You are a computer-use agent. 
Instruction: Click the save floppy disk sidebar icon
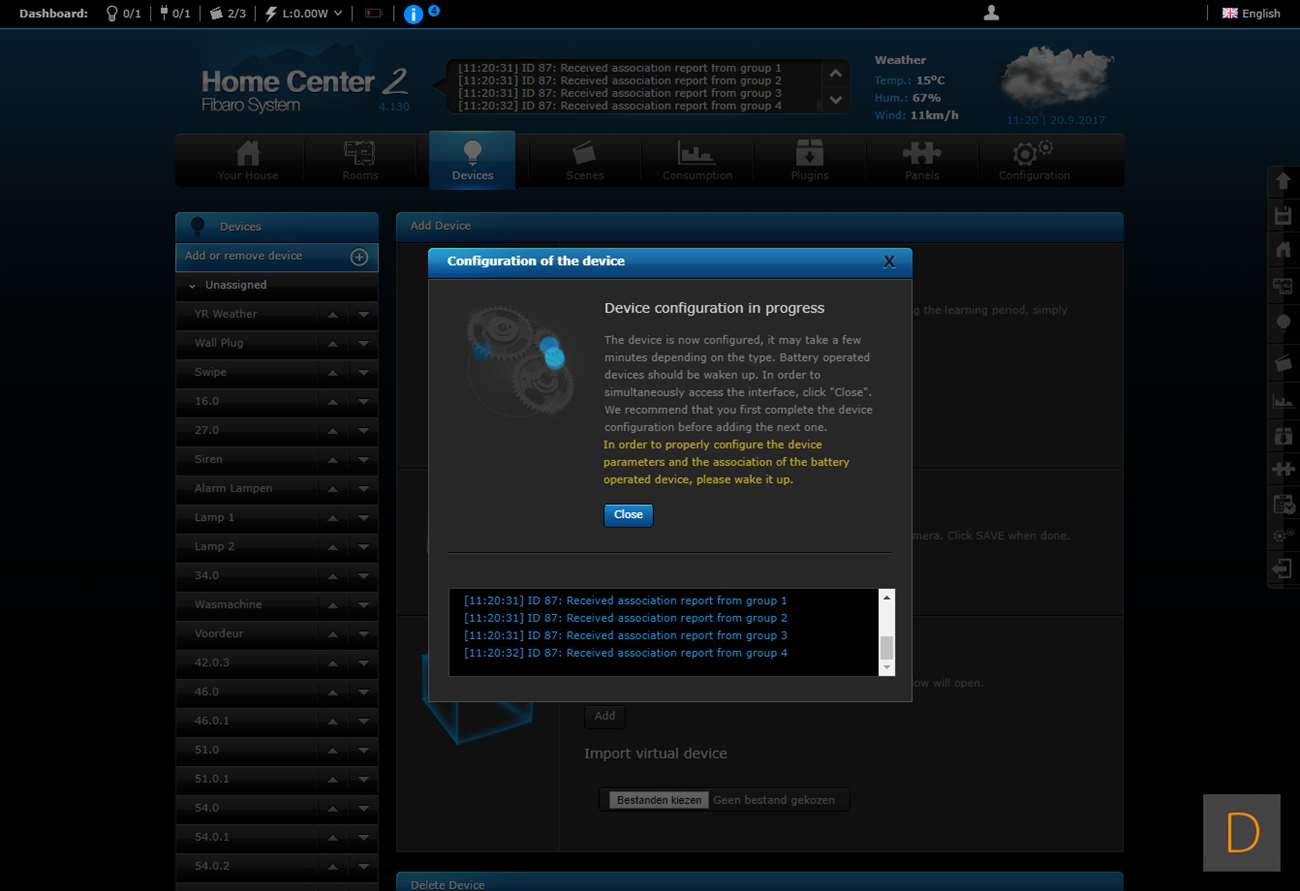point(1282,216)
